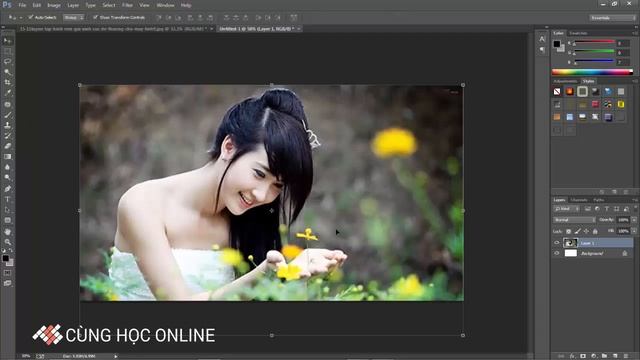Screen dimensions: 640x360
Task: Open Color panel flyout menu
Action: (x=635, y=33)
